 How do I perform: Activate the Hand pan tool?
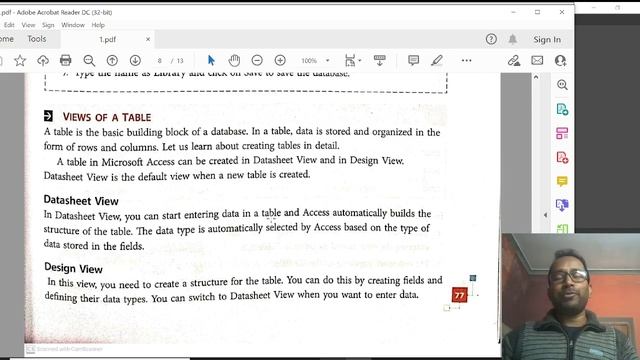(x=234, y=60)
